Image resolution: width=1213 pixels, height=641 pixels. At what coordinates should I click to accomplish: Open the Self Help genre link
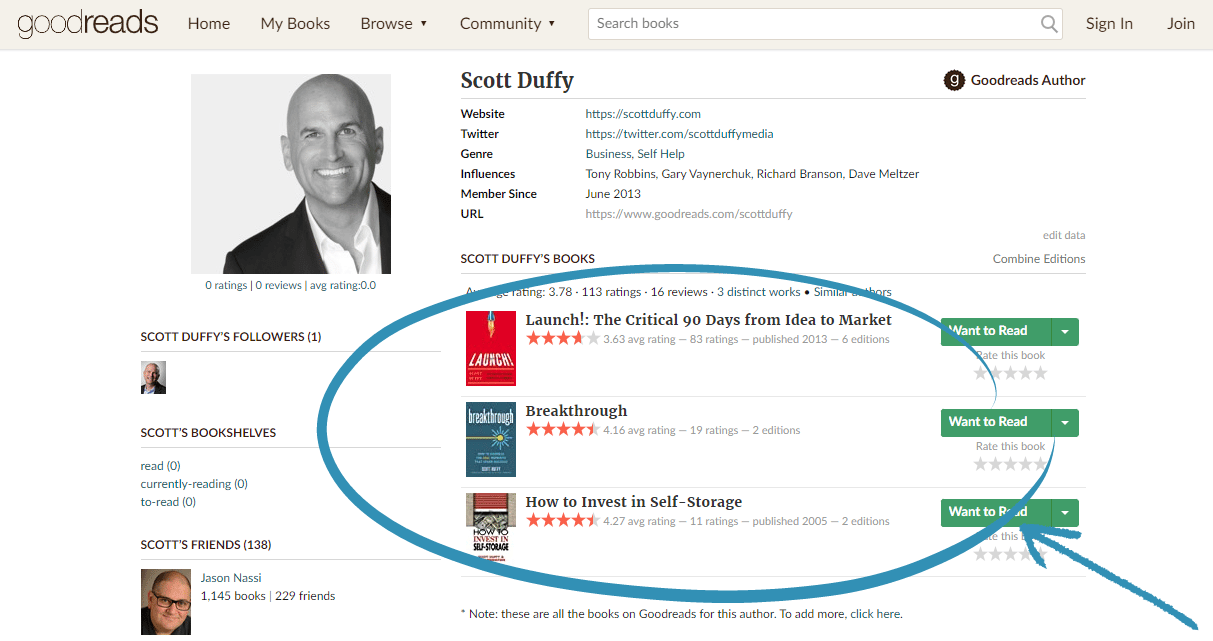pyautogui.click(x=661, y=154)
